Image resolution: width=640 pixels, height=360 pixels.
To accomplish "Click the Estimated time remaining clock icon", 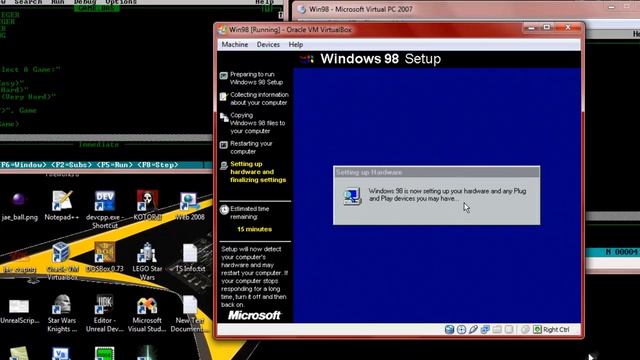I will 224,210.
